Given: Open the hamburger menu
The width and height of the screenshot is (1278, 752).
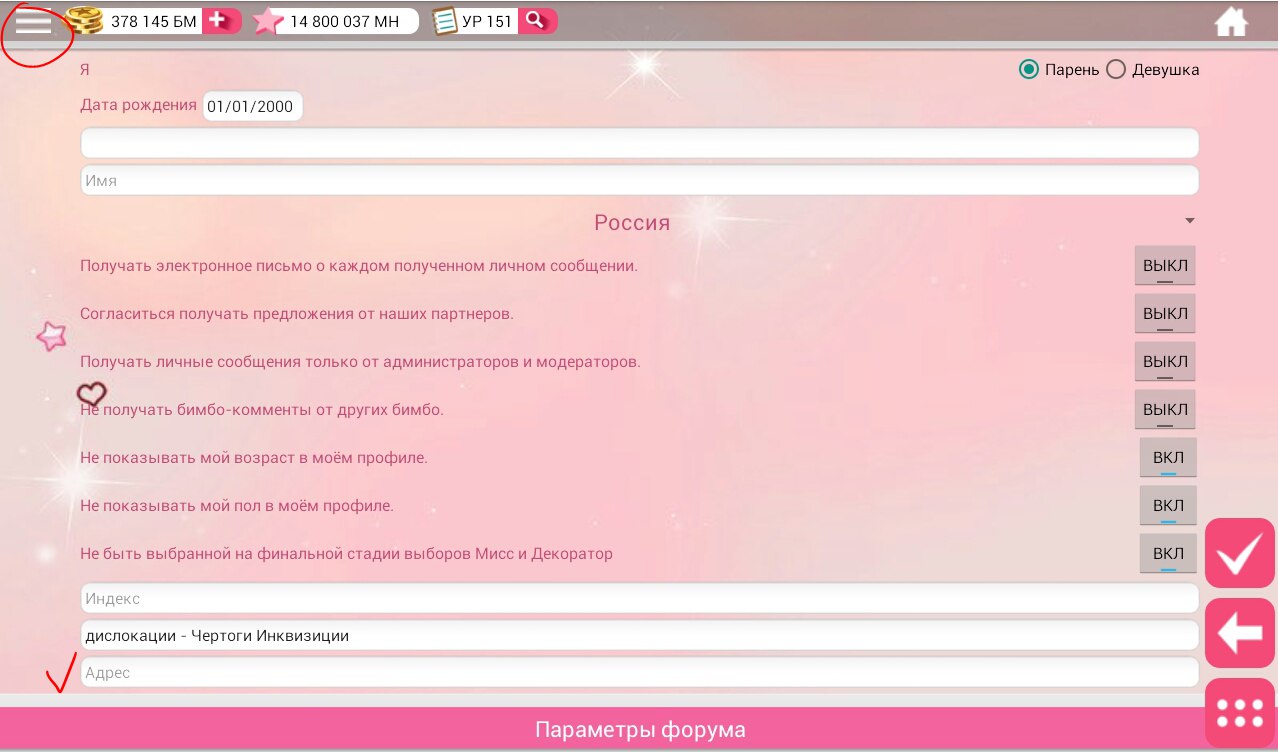Looking at the screenshot, I should point(33,23).
